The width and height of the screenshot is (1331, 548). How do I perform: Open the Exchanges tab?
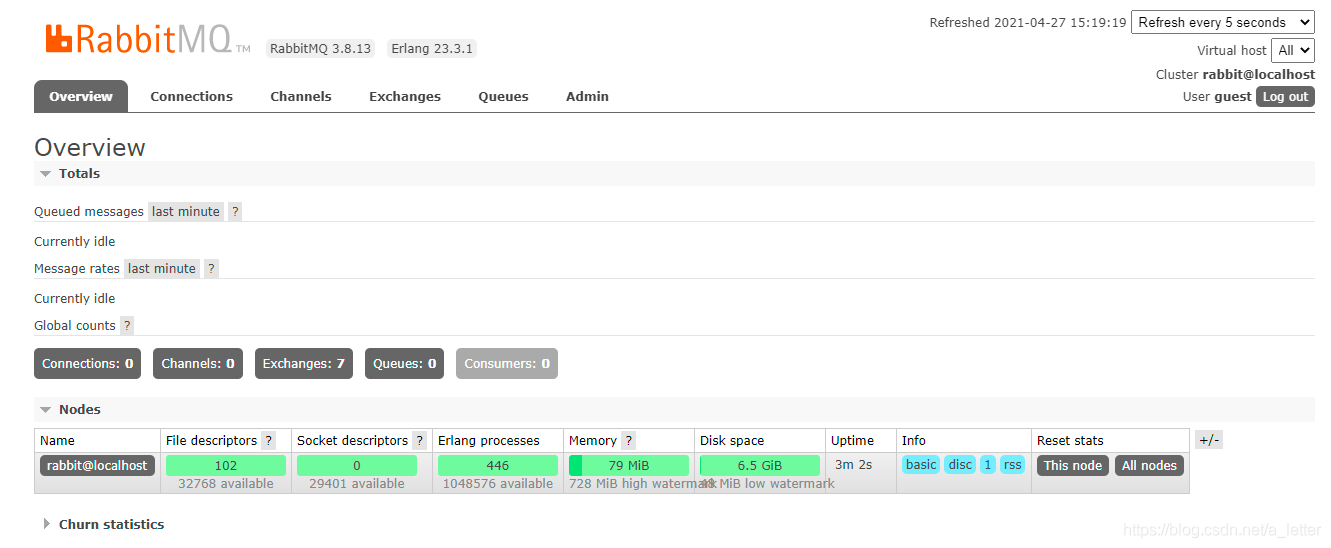(x=404, y=96)
